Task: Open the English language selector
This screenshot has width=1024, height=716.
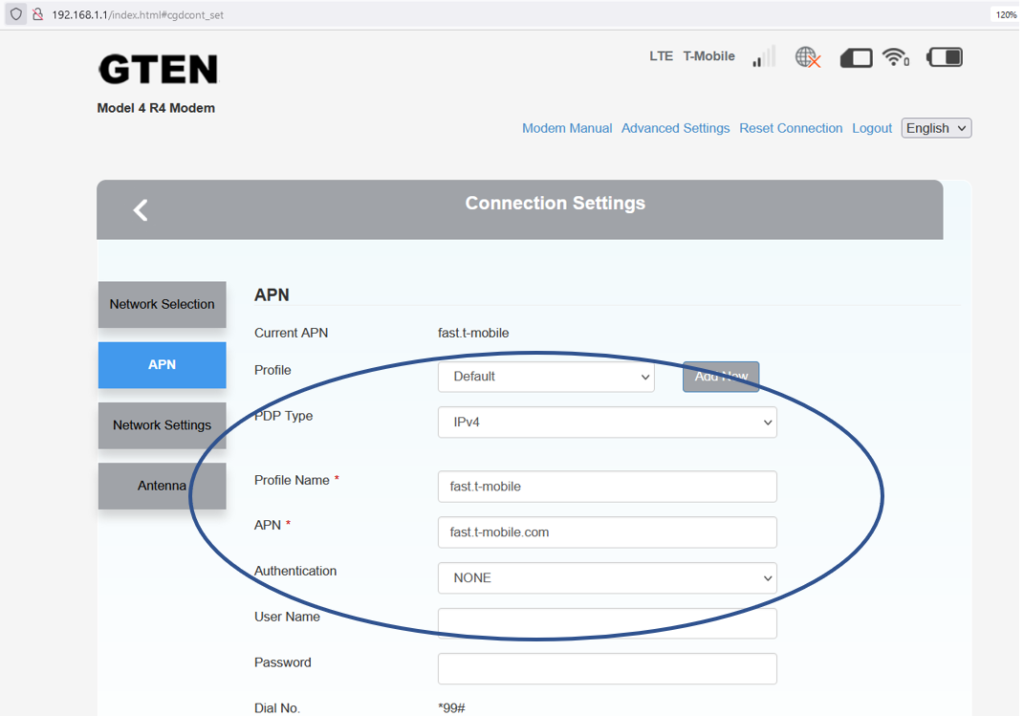Action: tap(935, 128)
